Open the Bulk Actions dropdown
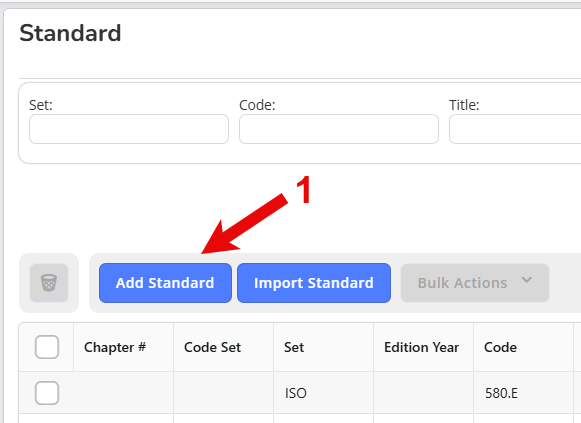The width and height of the screenshot is (581, 423). click(x=475, y=283)
